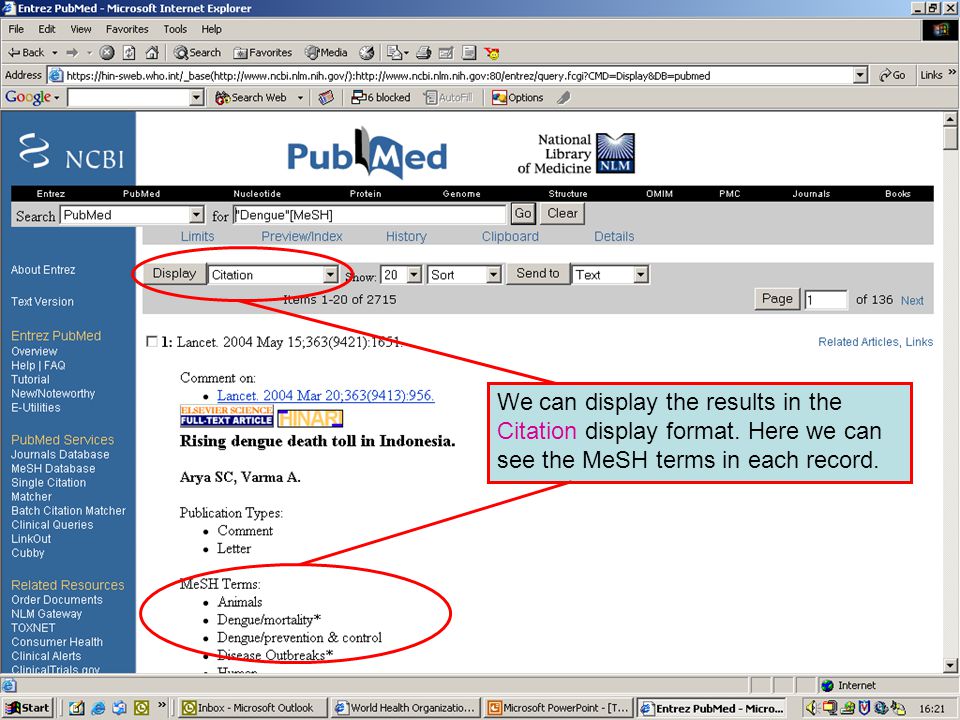
Task: Click the 6 blocked popup blocker
Action: coord(381,97)
